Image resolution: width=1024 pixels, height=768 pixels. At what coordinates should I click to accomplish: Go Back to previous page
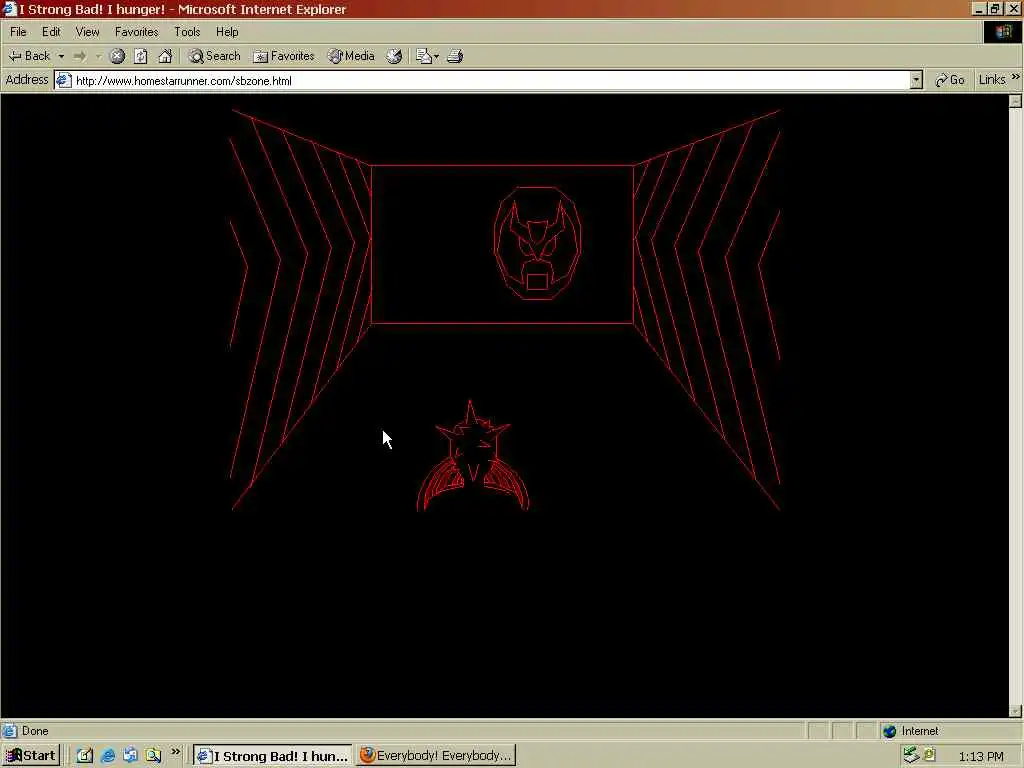pyautogui.click(x=29, y=56)
